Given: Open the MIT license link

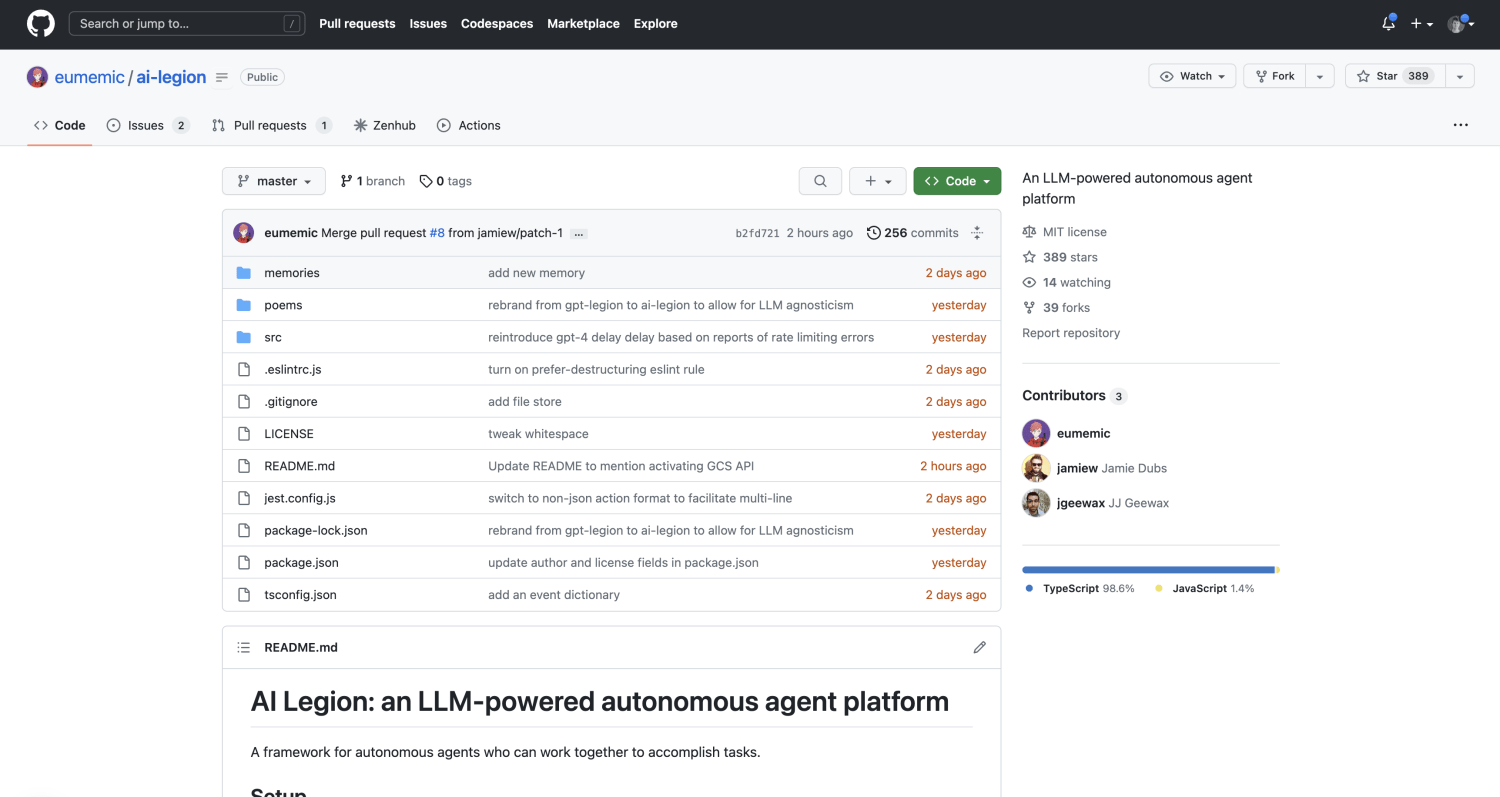Looking at the screenshot, I should [x=1074, y=232].
